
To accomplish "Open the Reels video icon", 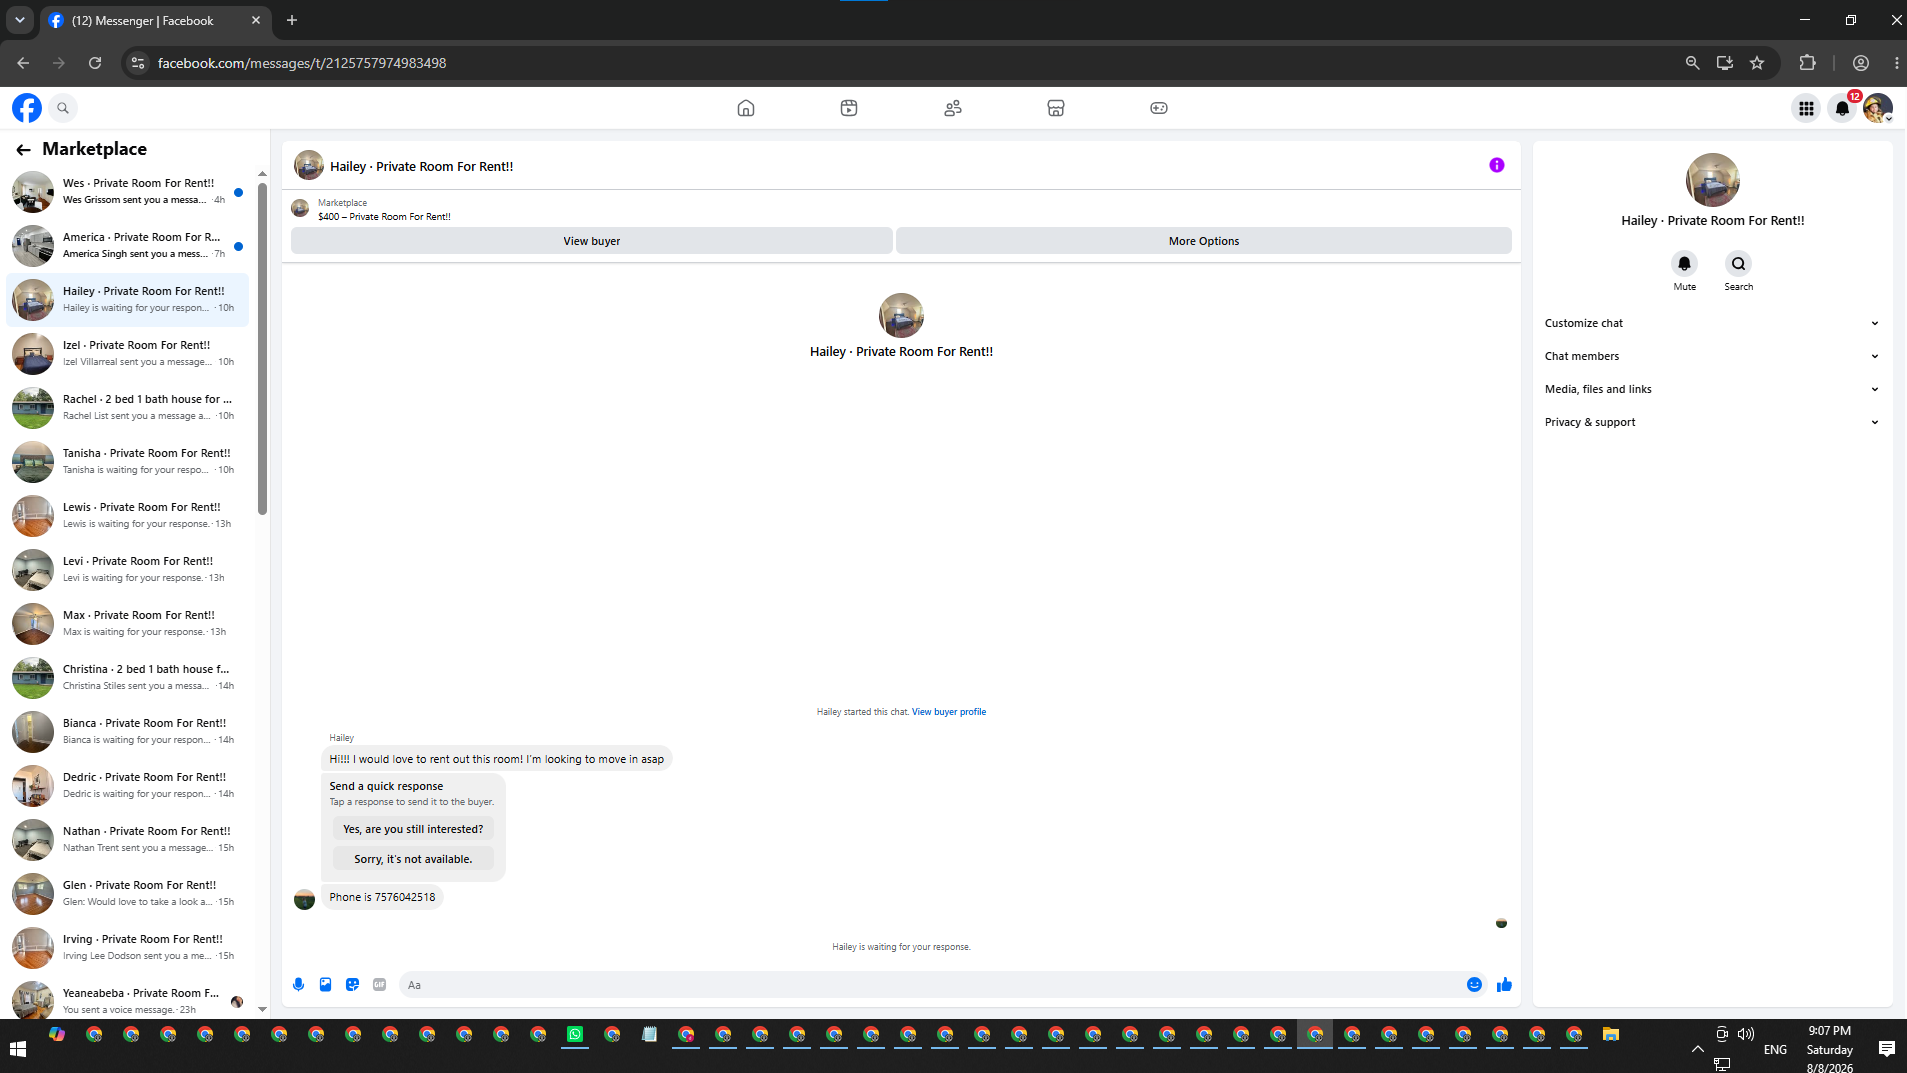I will click(x=849, y=108).
